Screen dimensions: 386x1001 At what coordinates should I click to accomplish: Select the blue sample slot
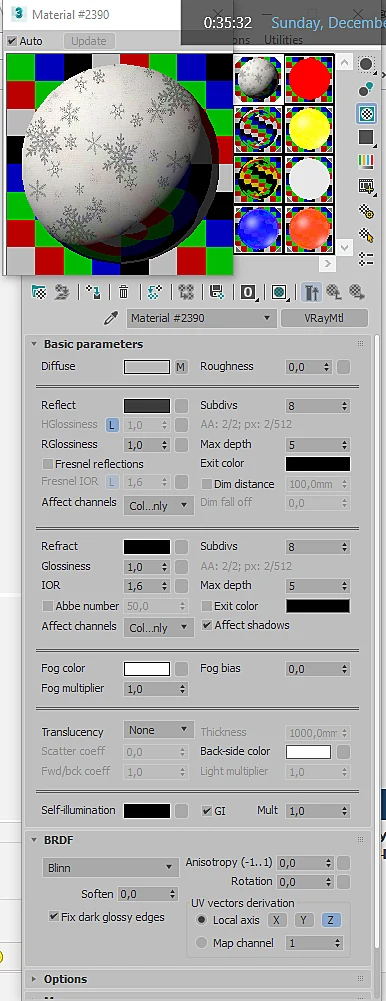point(259,229)
